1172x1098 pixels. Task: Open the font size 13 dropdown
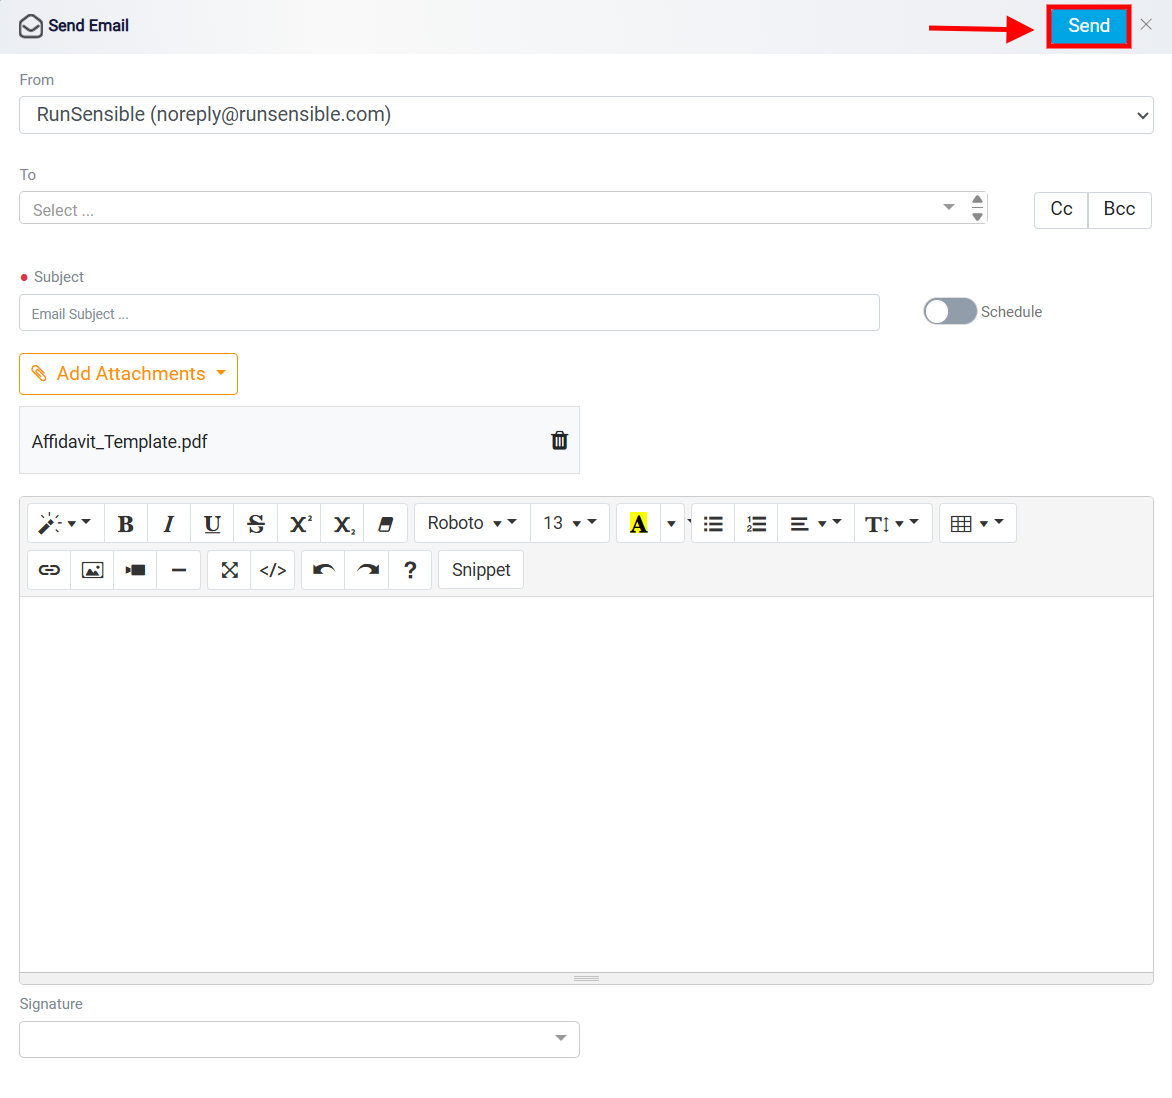pyautogui.click(x=570, y=523)
